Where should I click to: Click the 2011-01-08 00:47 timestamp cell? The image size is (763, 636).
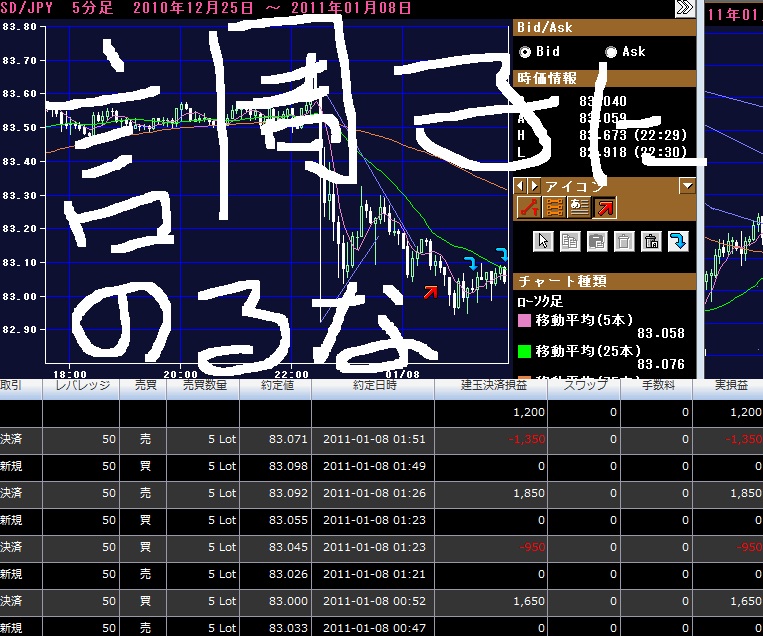[x=374, y=628]
